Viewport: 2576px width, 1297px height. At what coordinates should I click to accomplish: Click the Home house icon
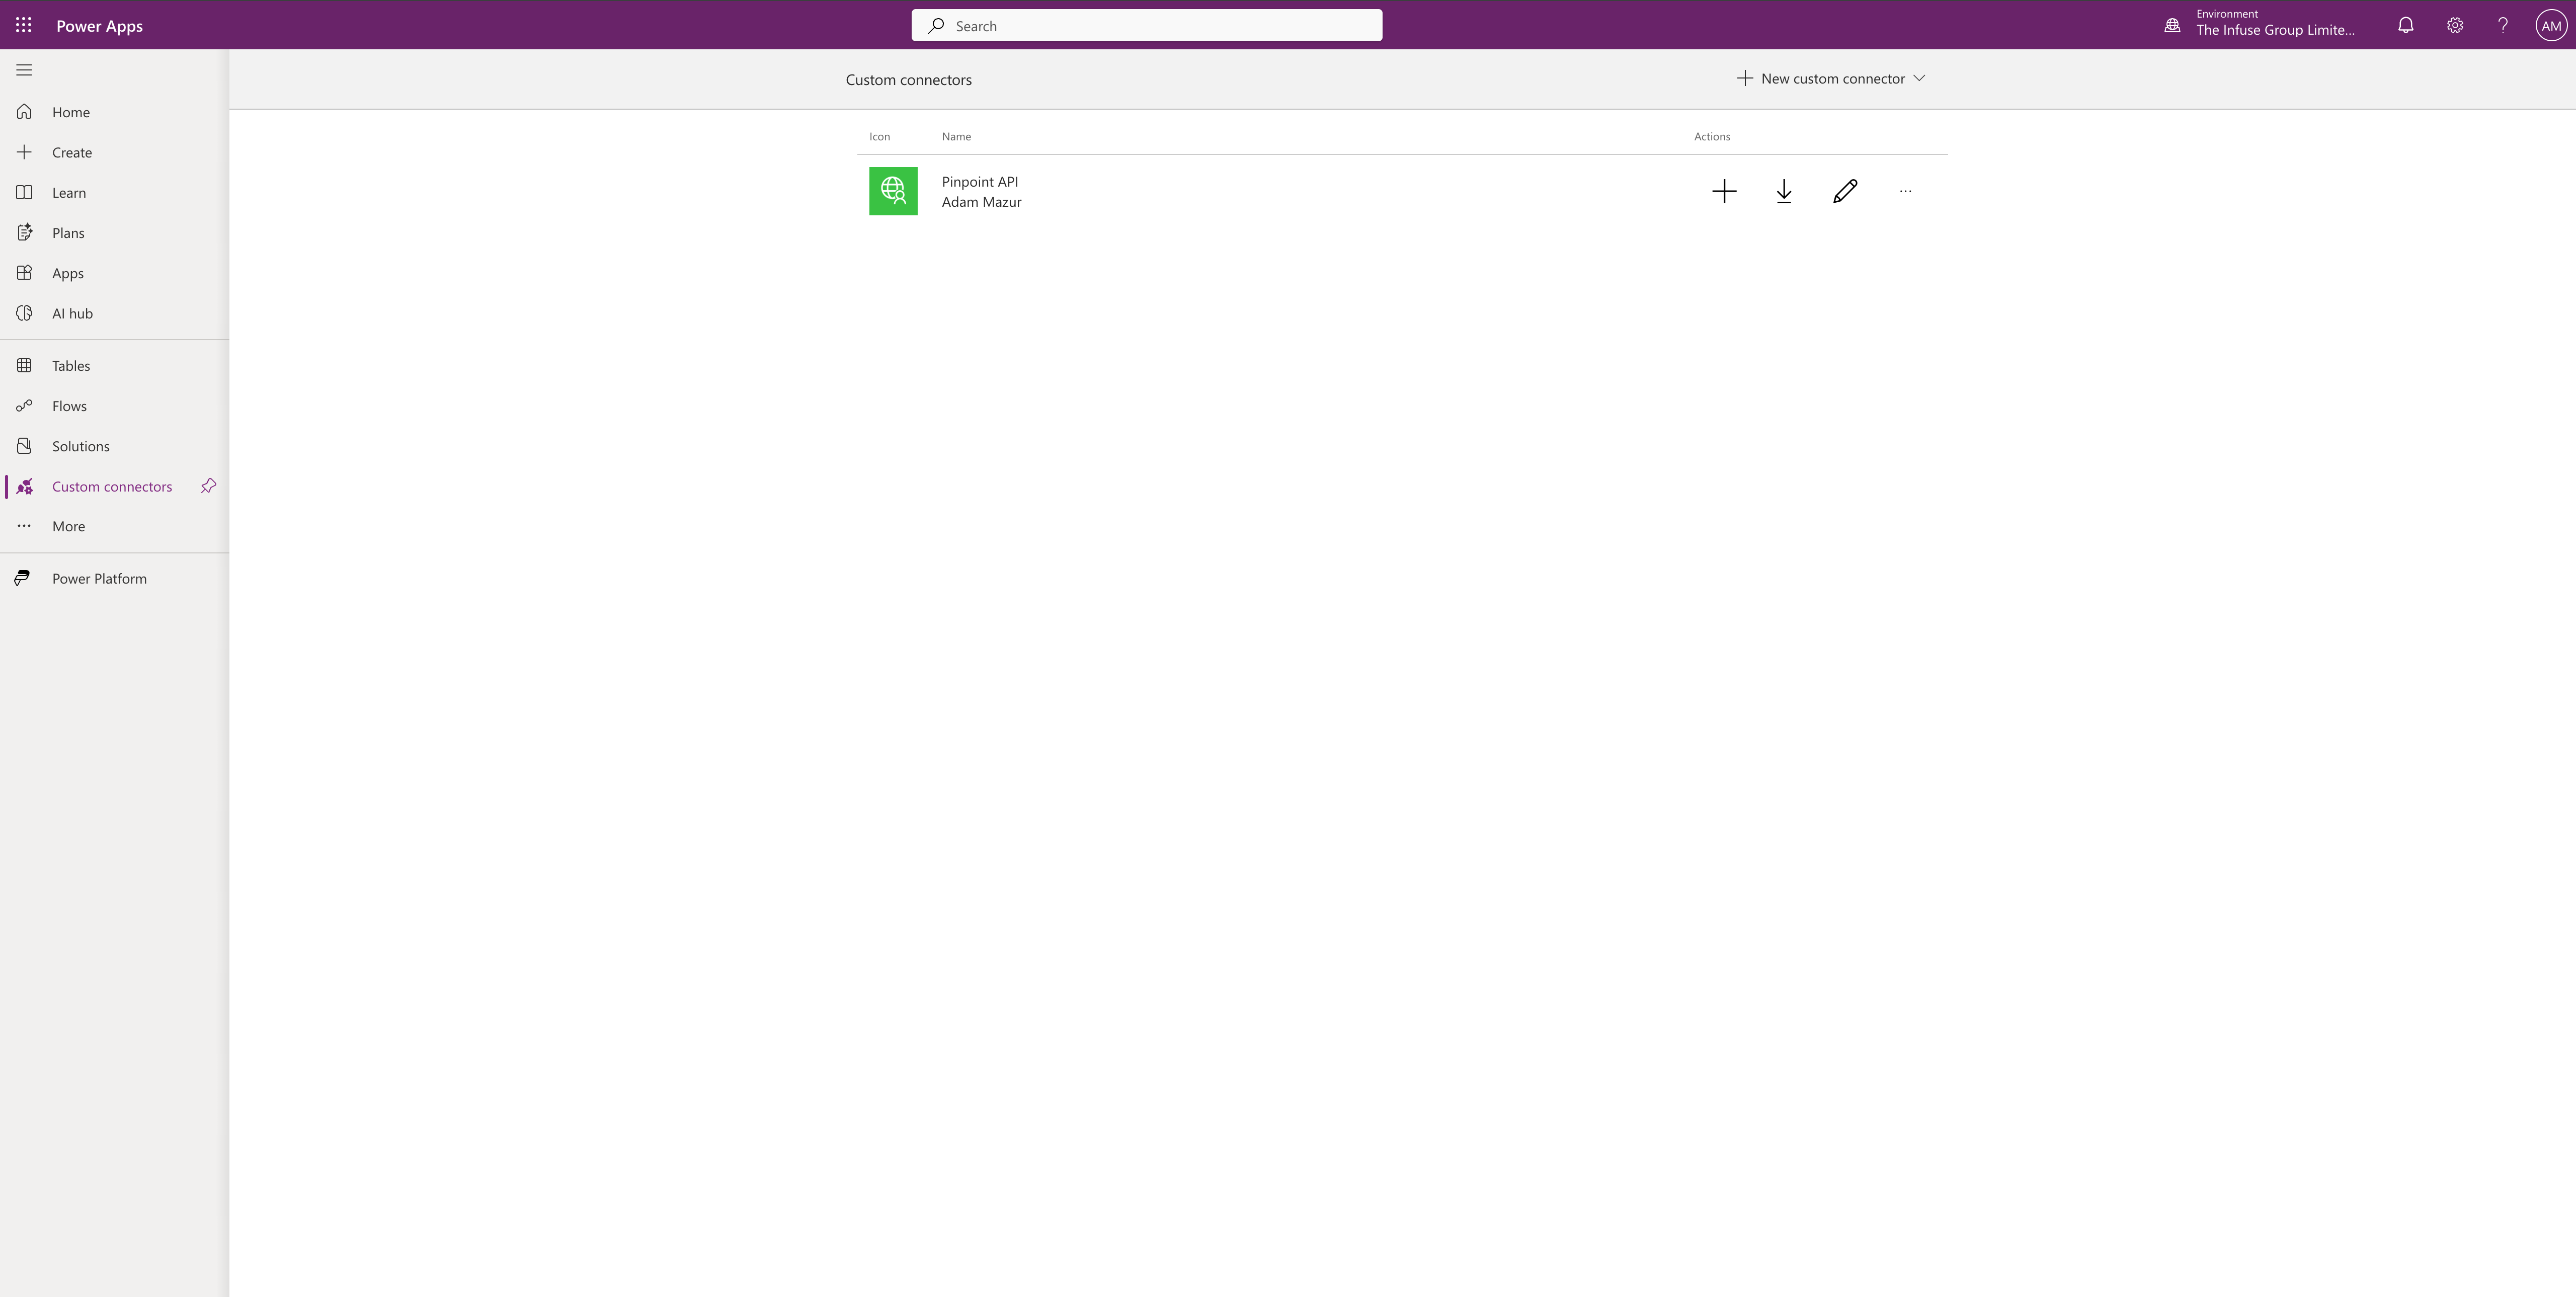[24, 112]
